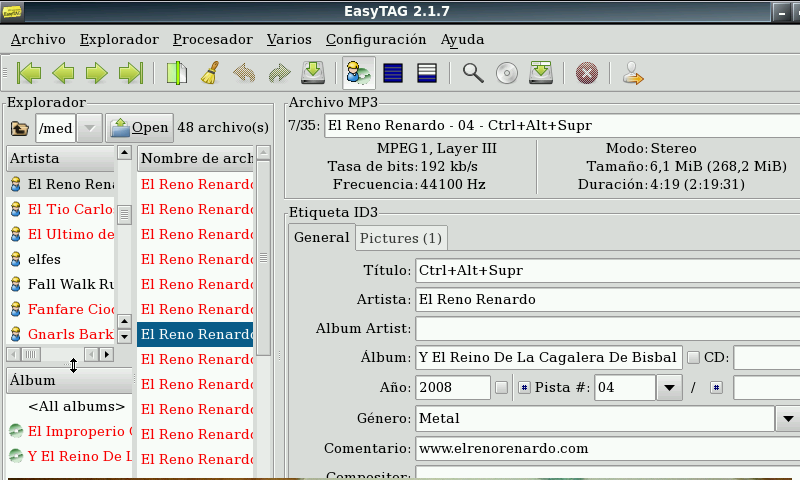800x480 pixels.
Task: Click the Comentario field
Action: [608, 448]
